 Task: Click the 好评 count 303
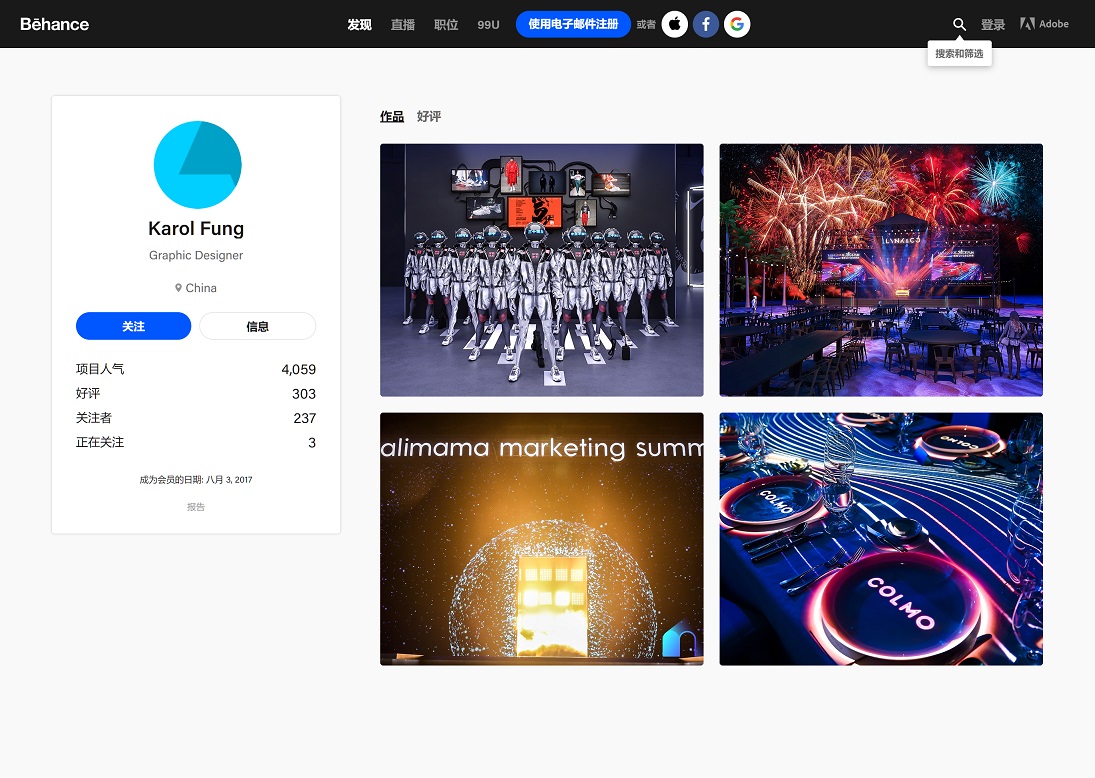click(x=304, y=394)
